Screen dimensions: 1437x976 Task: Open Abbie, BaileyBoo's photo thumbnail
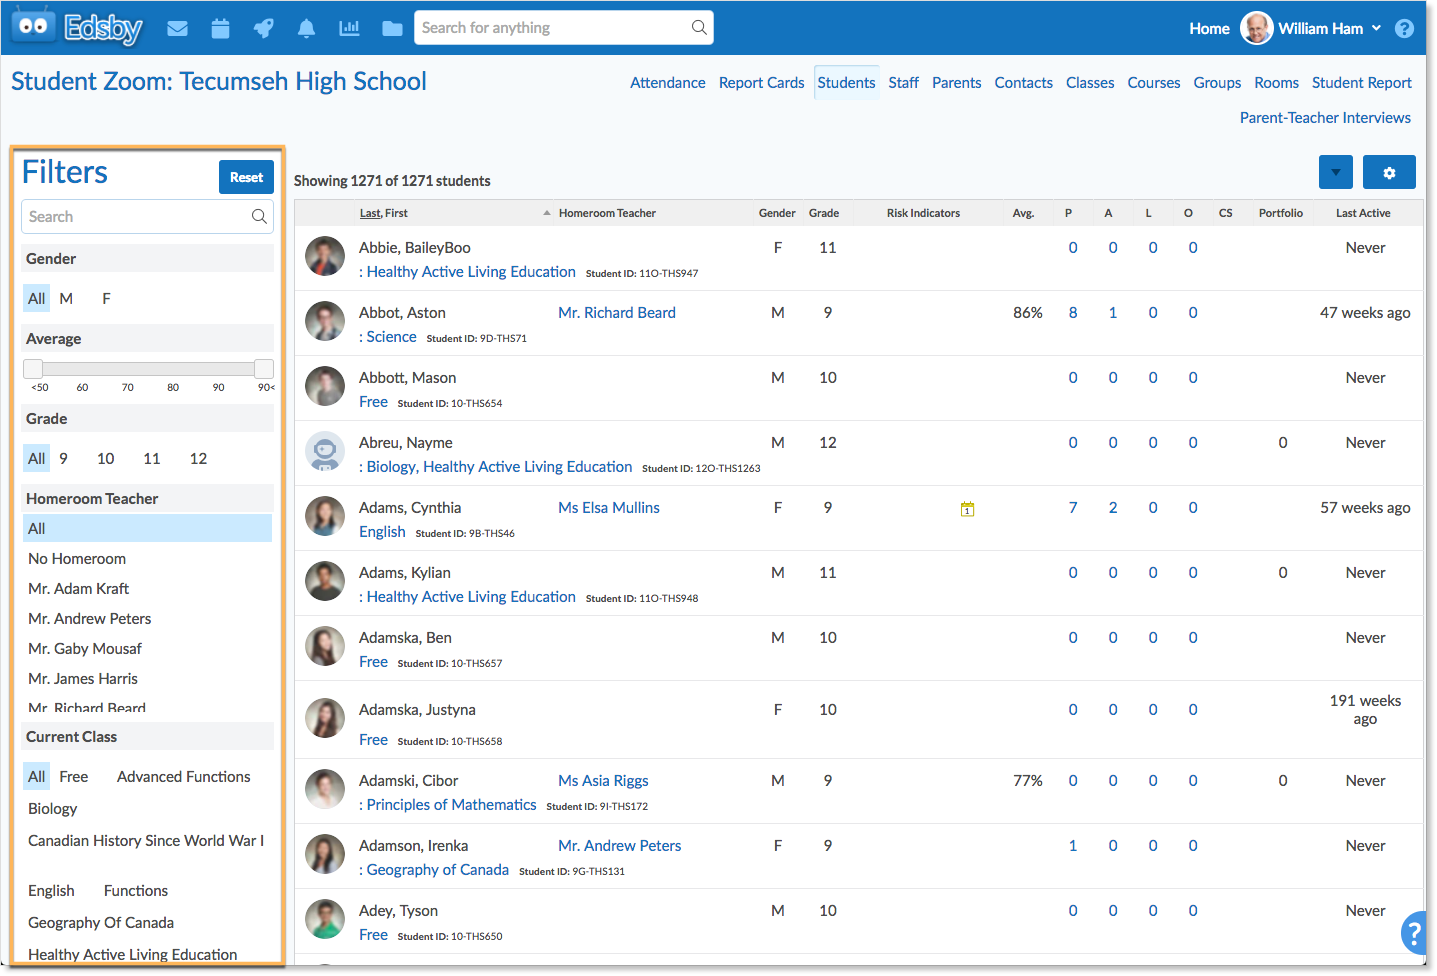(x=325, y=256)
